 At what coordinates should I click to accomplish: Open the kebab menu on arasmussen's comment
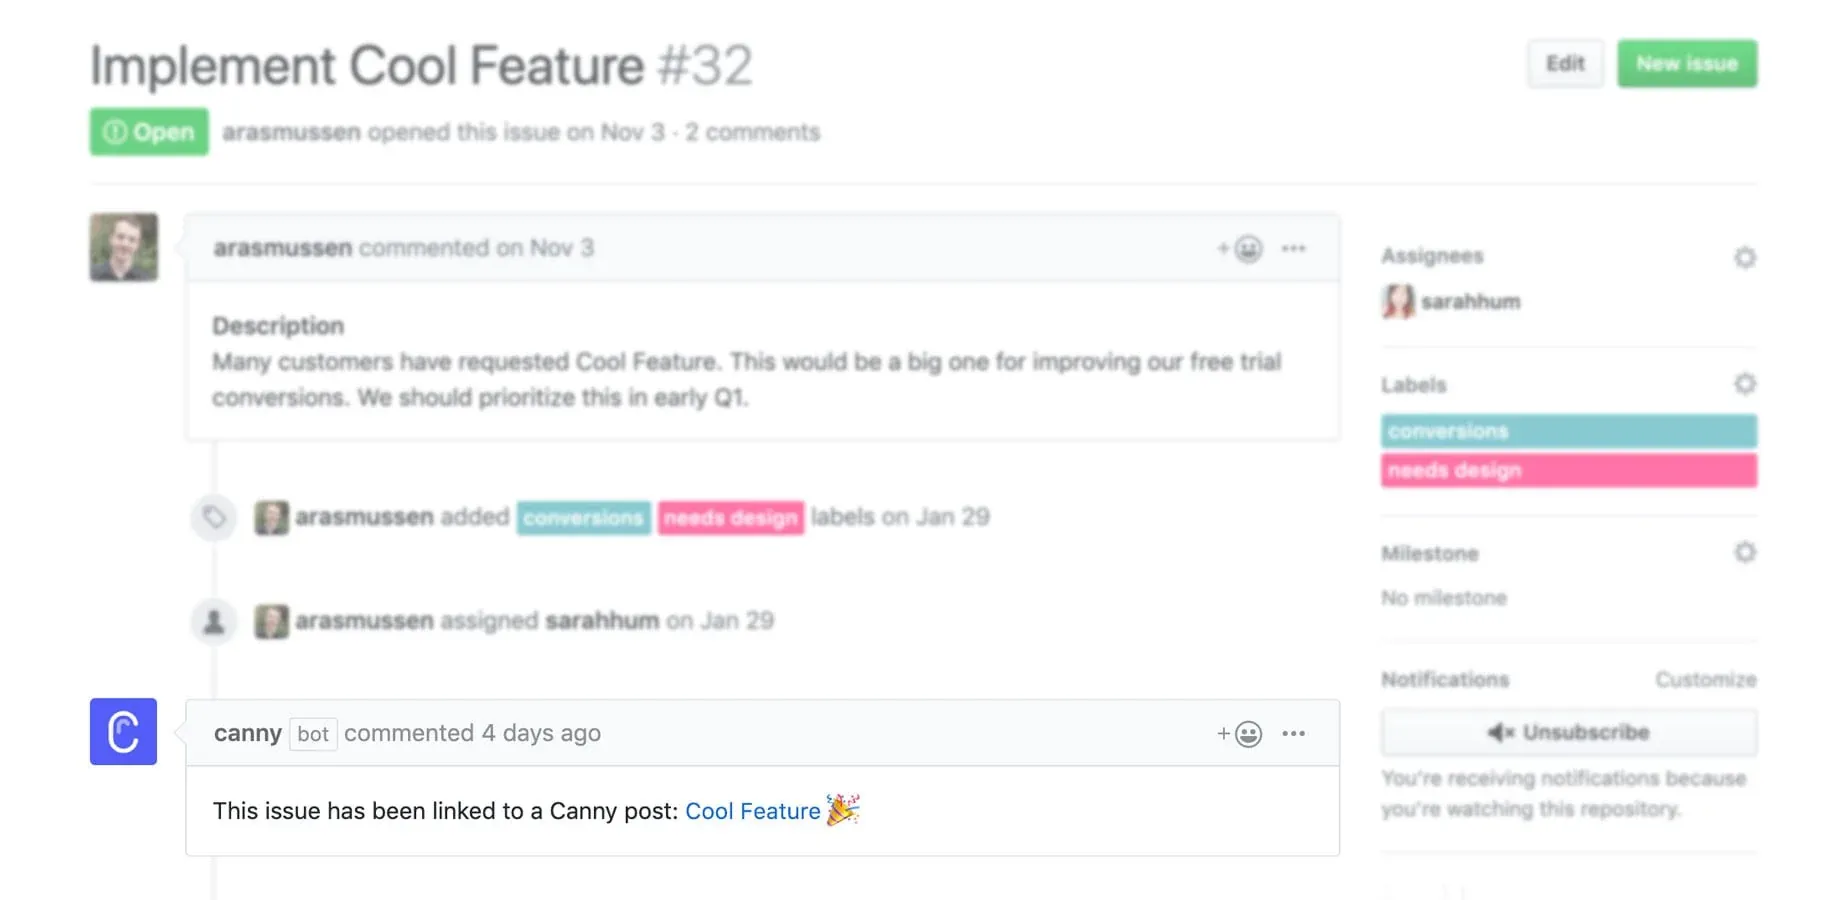[x=1294, y=247]
